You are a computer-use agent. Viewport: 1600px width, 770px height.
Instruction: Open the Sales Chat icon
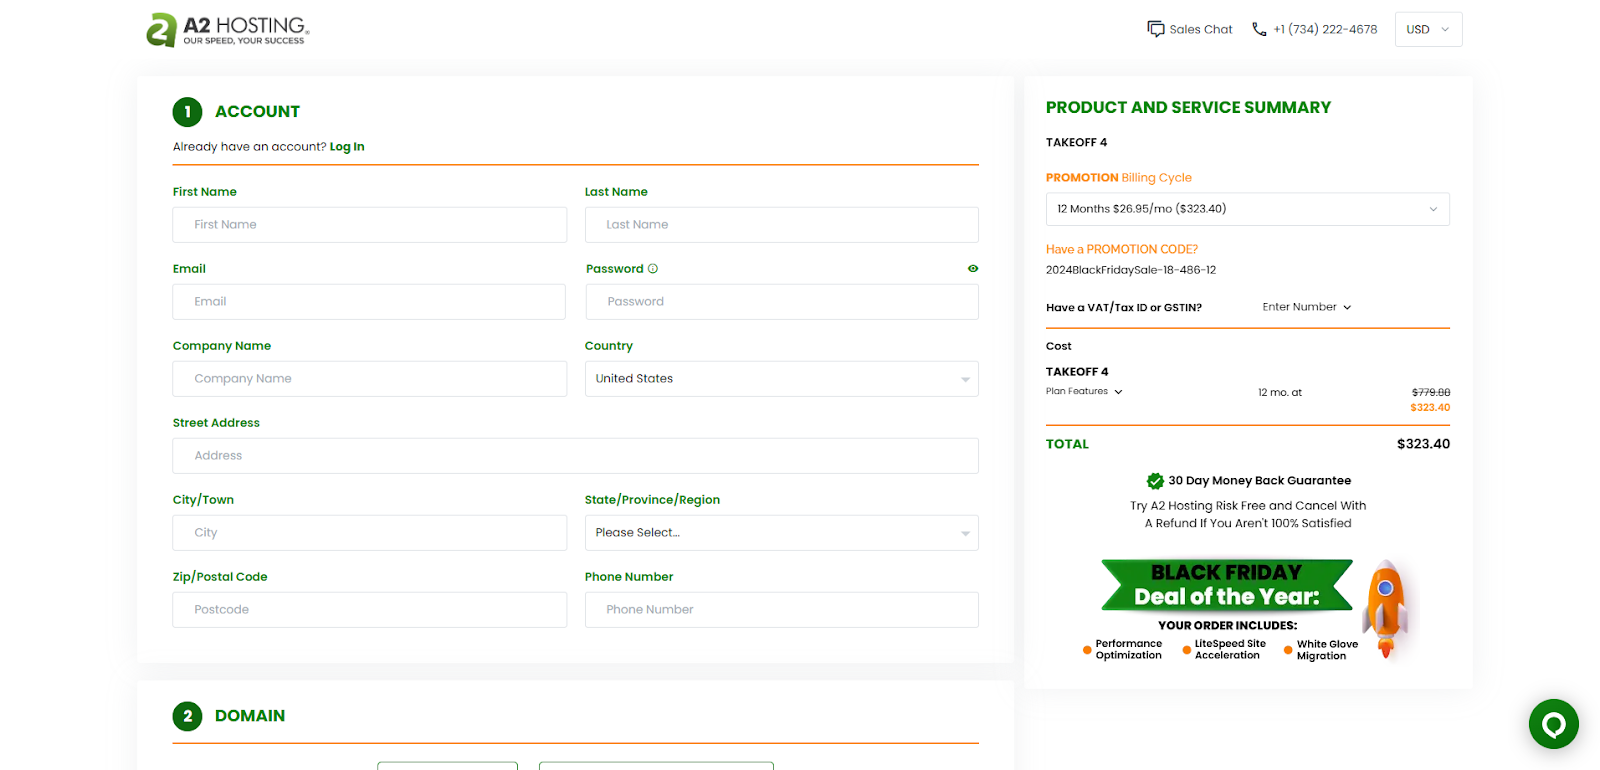click(1156, 29)
